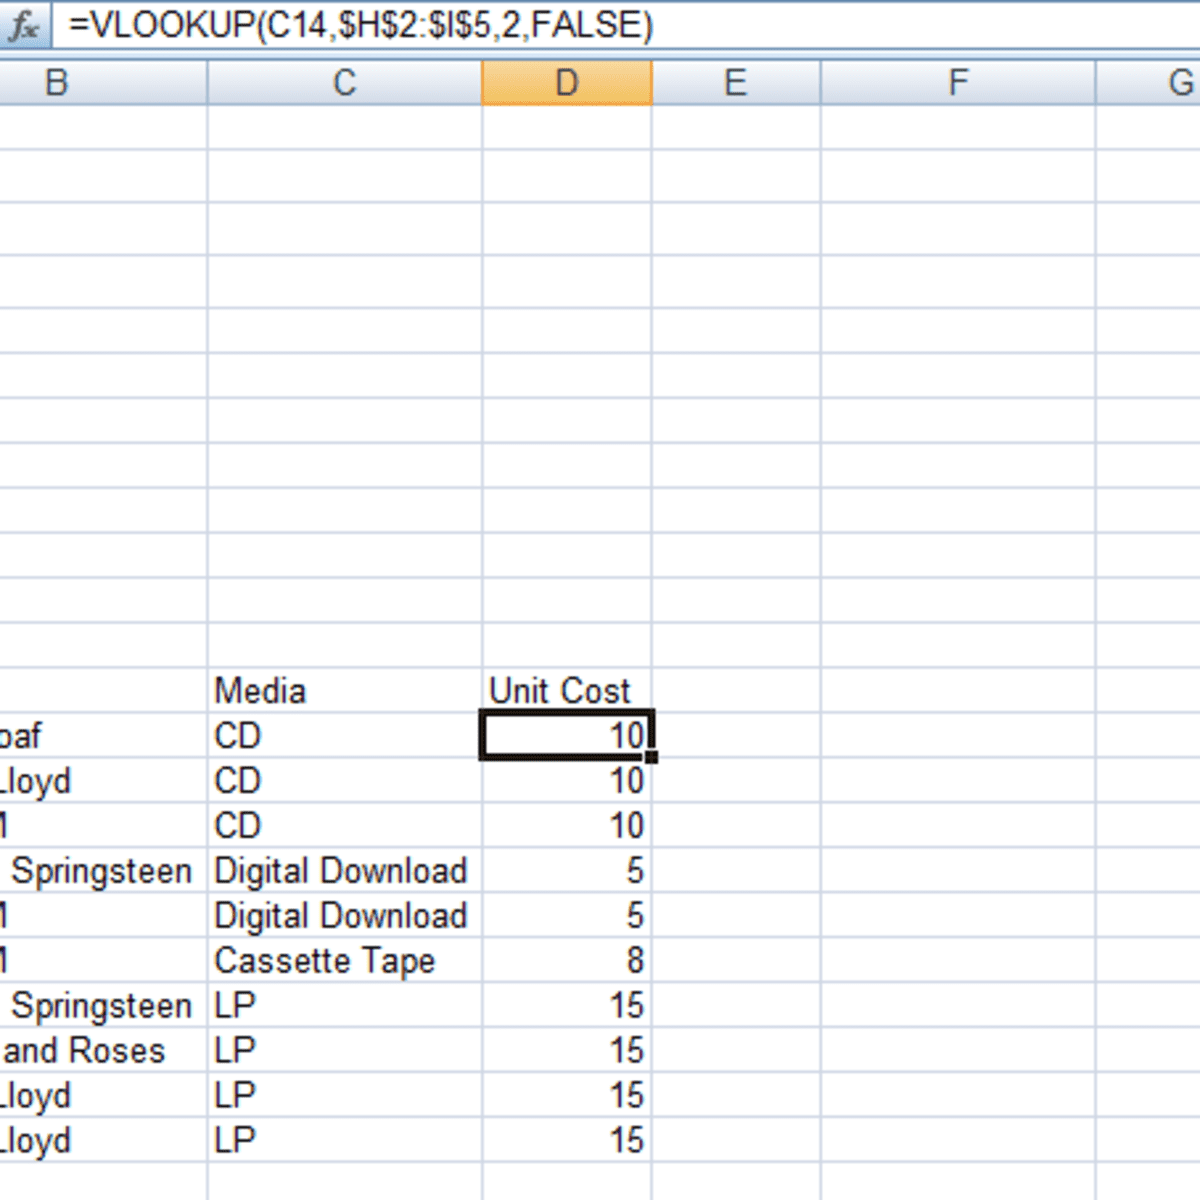Click the fill handle of the active cell
The image size is (1200, 1200).
coord(651,759)
